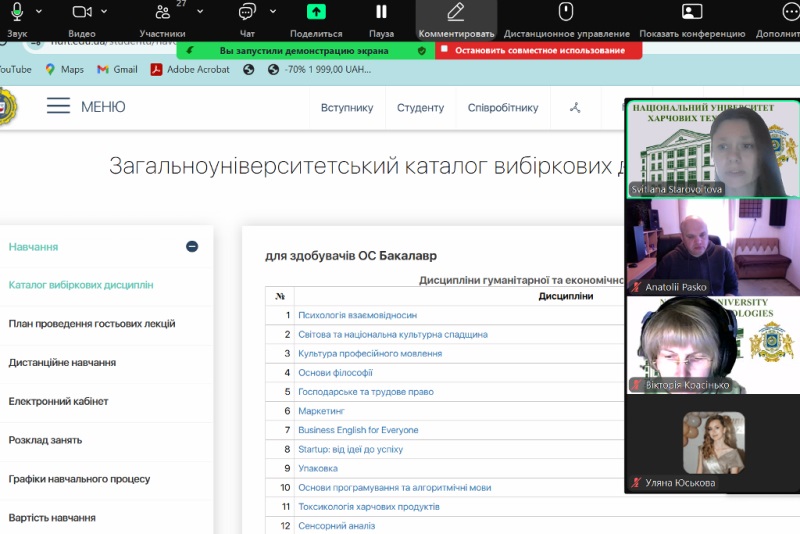Pause screen sharing with Пауза
800x534 pixels.
[381, 12]
